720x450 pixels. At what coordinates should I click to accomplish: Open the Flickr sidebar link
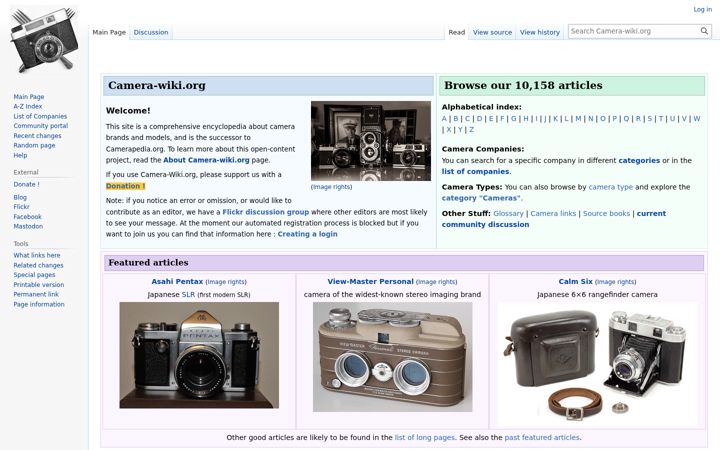tap(21, 207)
